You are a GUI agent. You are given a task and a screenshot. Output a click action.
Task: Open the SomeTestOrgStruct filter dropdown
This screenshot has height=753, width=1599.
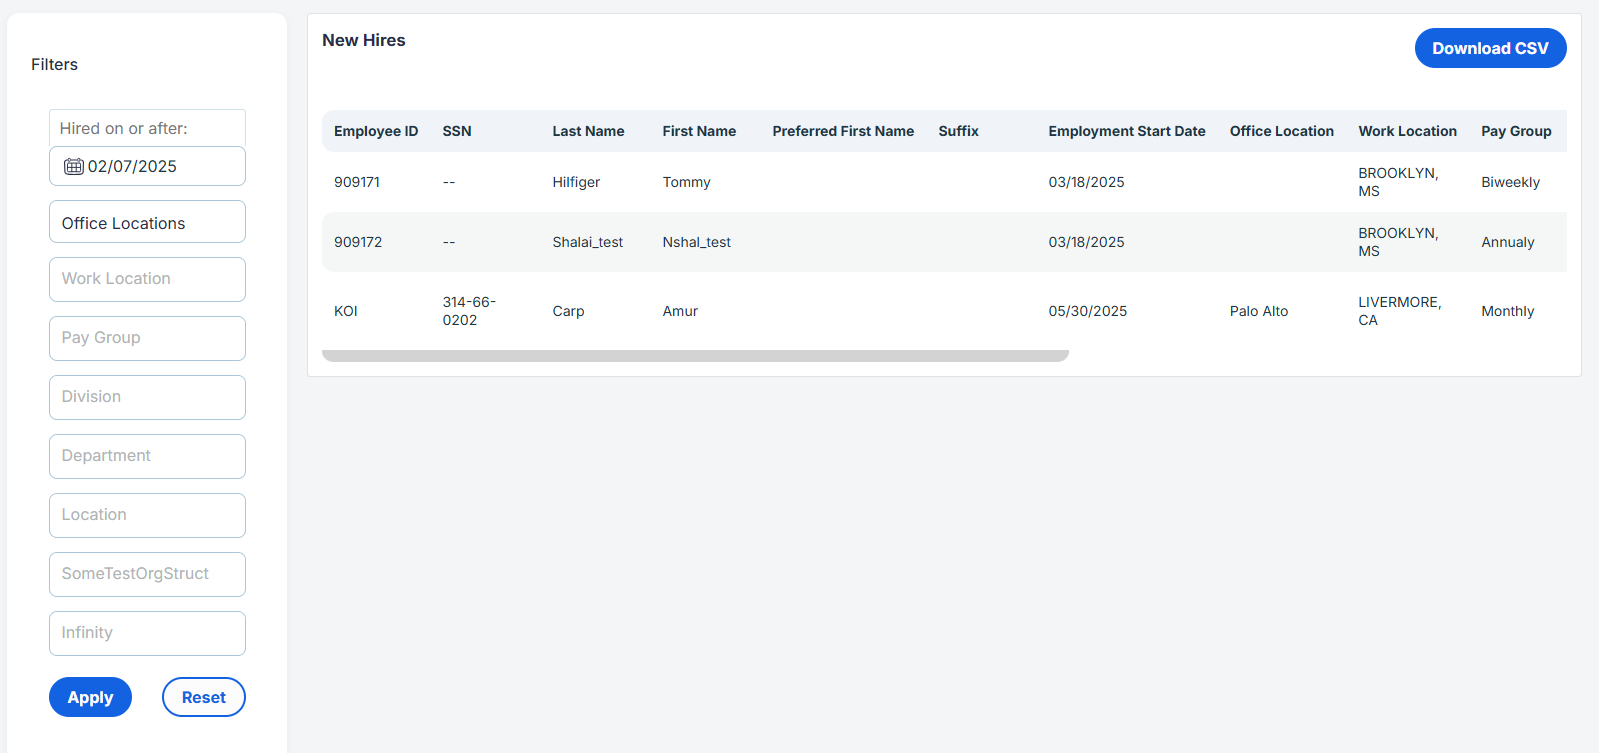click(147, 574)
